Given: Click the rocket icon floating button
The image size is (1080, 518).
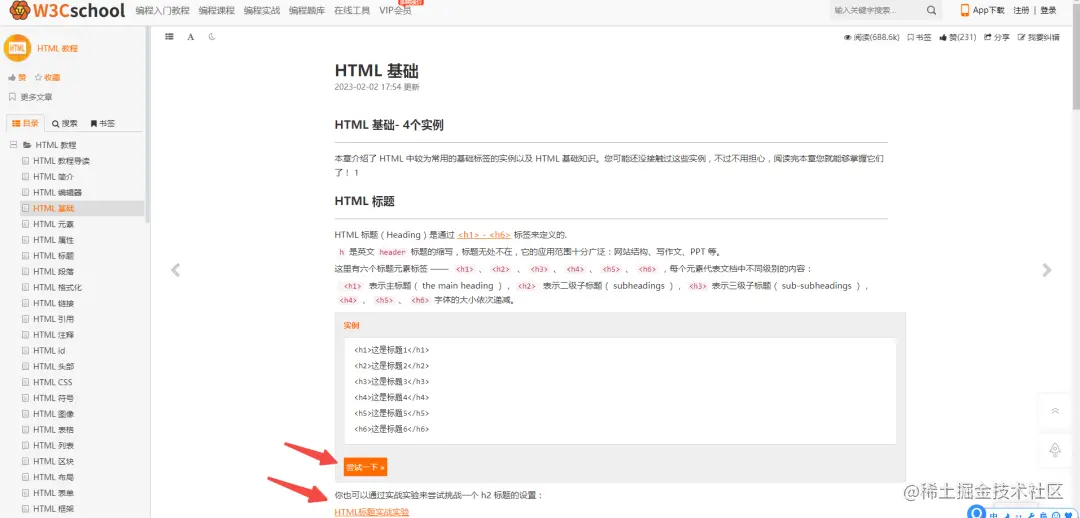Looking at the screenshot, I should 1055,450.
